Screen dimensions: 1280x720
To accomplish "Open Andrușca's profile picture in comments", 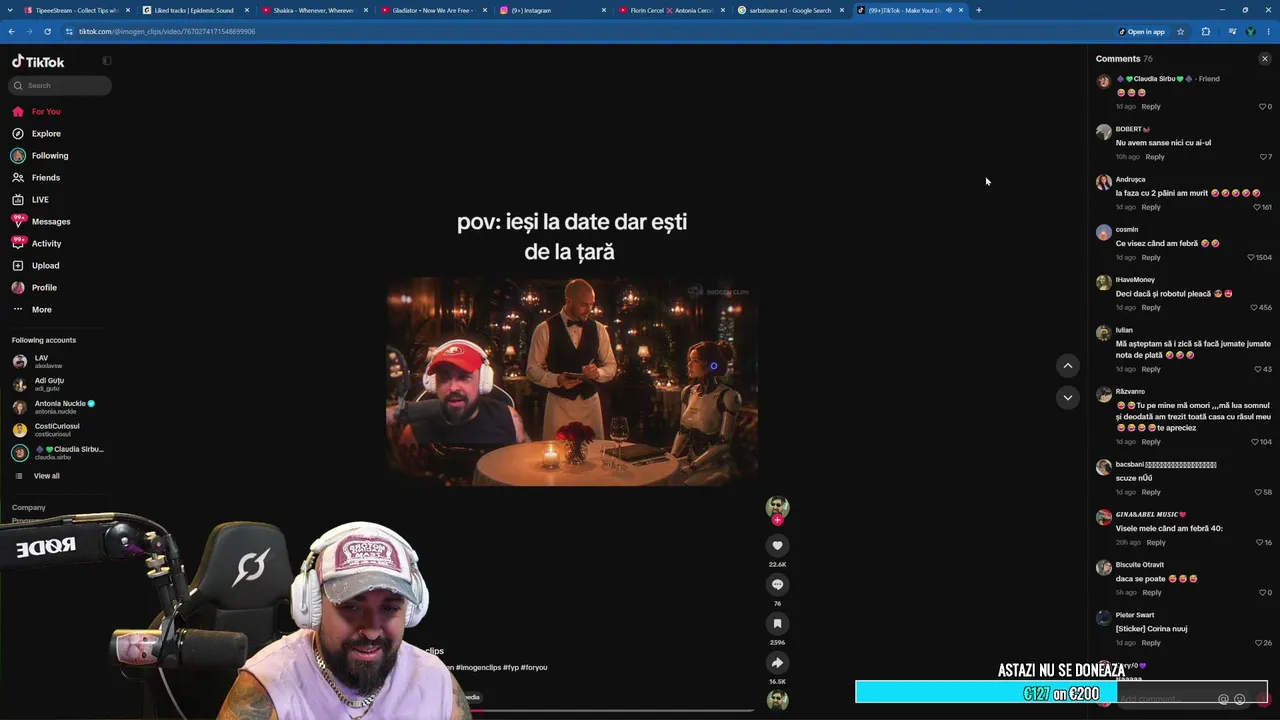I will point(1104,182).
